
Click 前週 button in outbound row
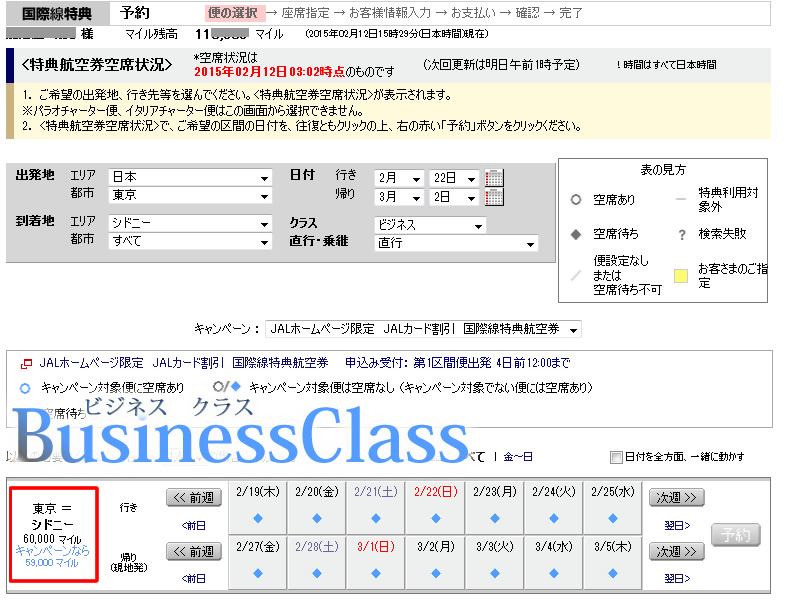pos(194,497)
